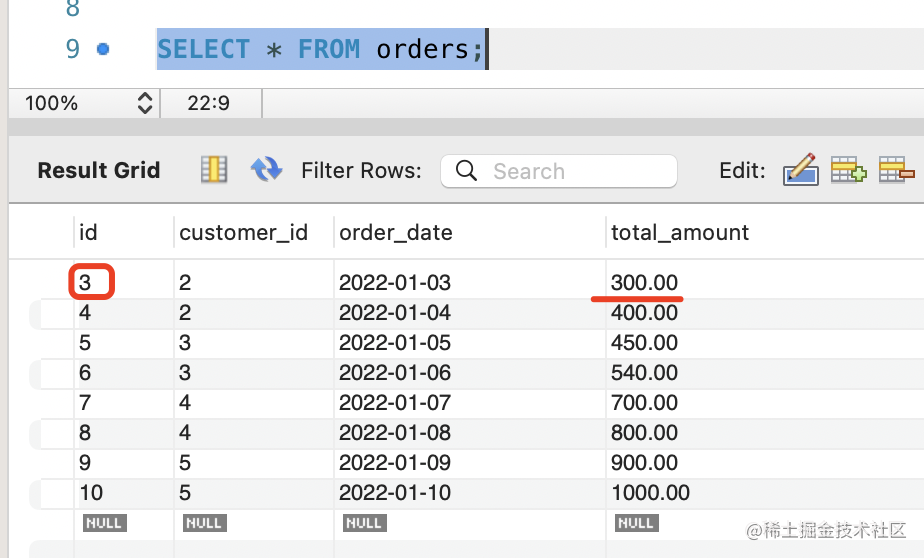Select the 1000.00 total amount cell
924x558 pixels.
[650, 493]
